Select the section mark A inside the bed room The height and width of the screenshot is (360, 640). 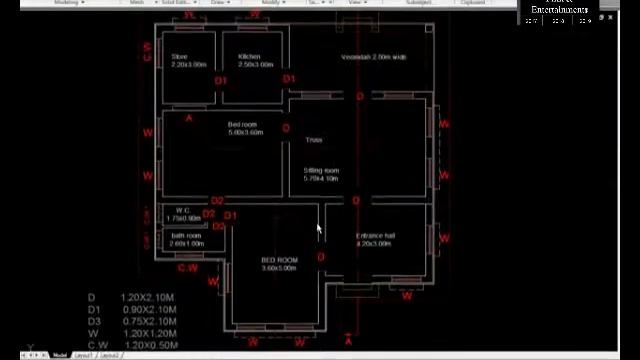[189, 118]
